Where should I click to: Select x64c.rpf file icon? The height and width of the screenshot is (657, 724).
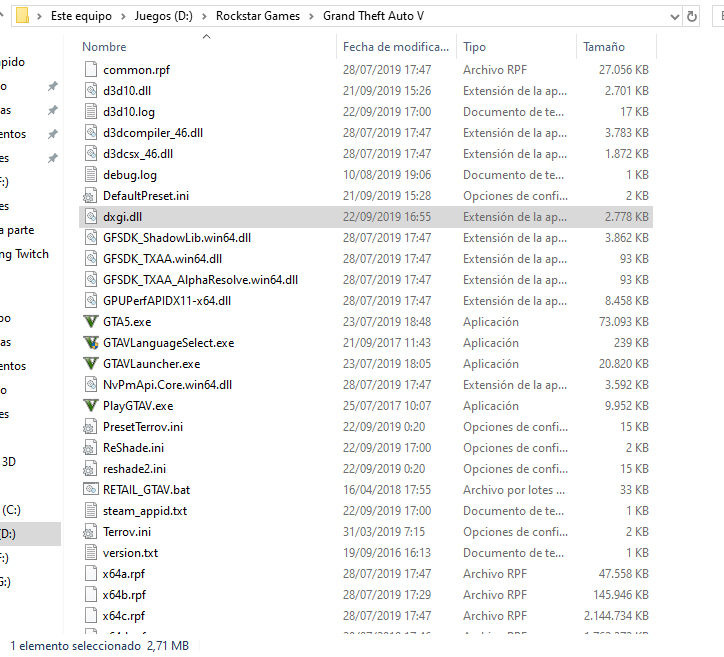(x=91, y=615)
